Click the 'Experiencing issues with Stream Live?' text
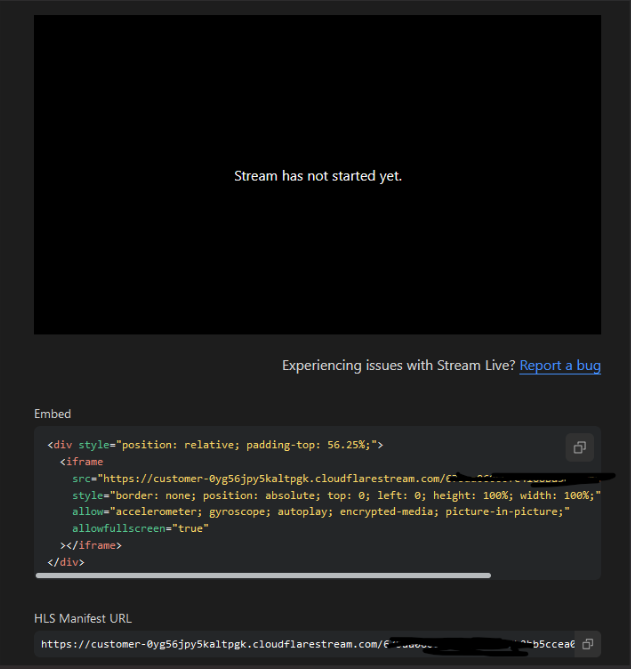The width and height of the screenshot is (631, 669). point(398,366)
